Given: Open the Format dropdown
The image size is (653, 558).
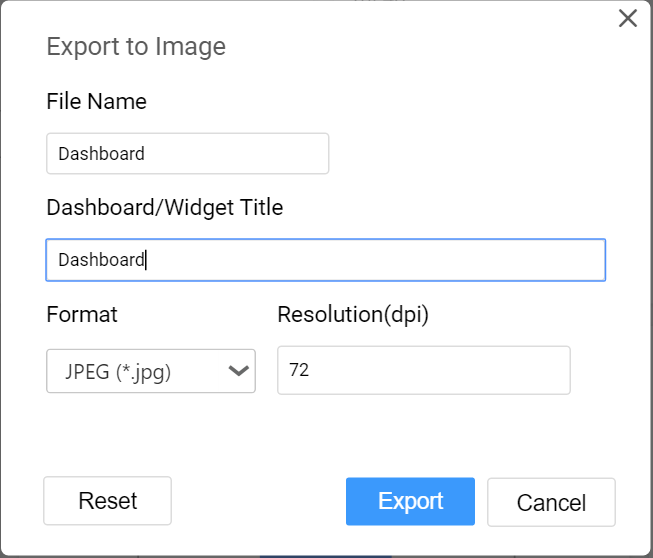Looking at the screenshot, I should [x=151, y=371].
